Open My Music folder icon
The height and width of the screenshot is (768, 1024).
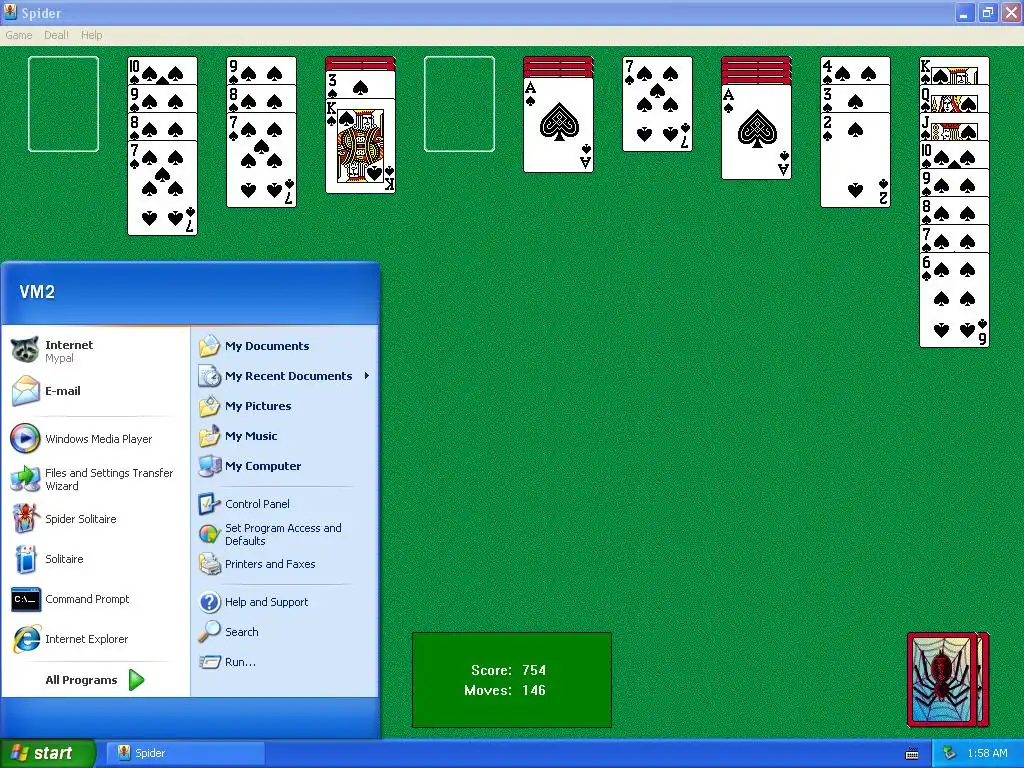[210, 436]
